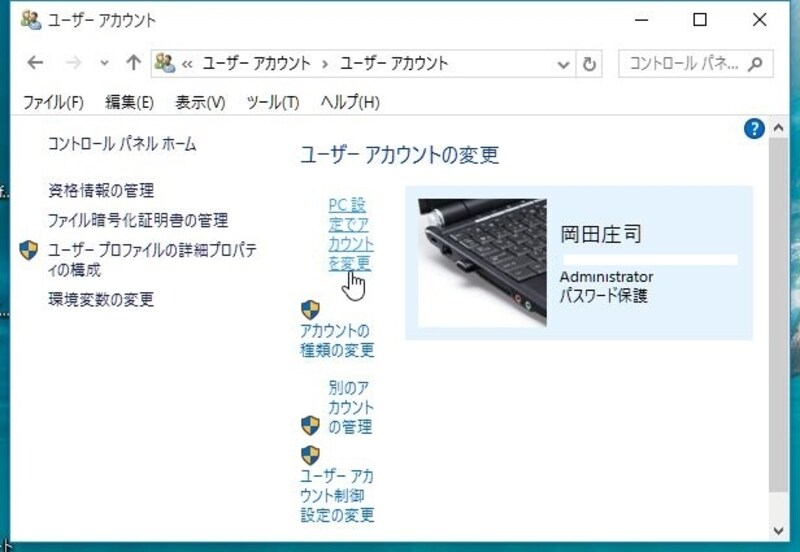
Task: Click the back navigation arrow
Action: pyautogui.click(x=36, y=63)
